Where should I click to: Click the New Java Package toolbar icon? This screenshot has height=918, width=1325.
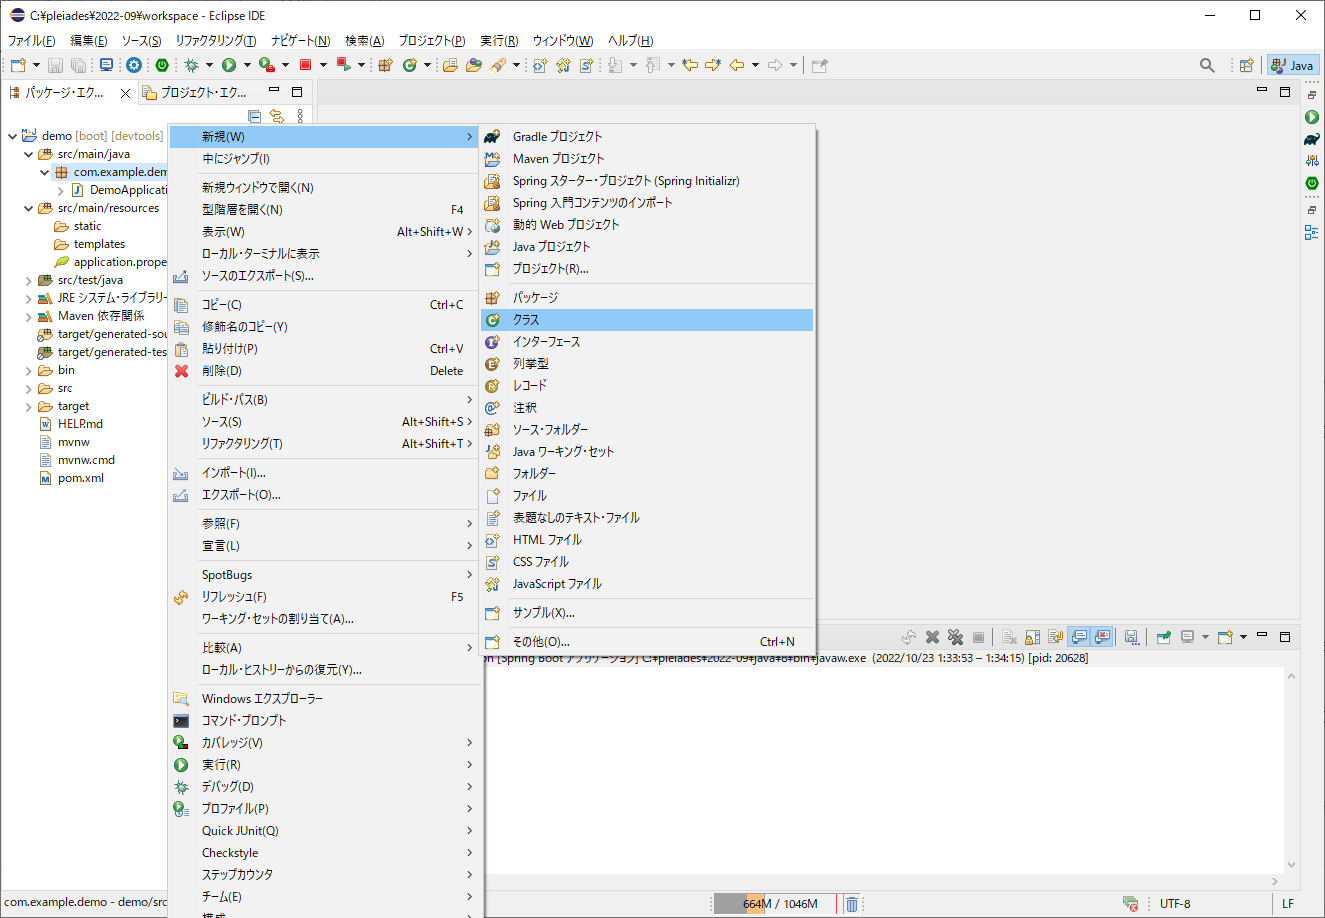click(384, 65)
